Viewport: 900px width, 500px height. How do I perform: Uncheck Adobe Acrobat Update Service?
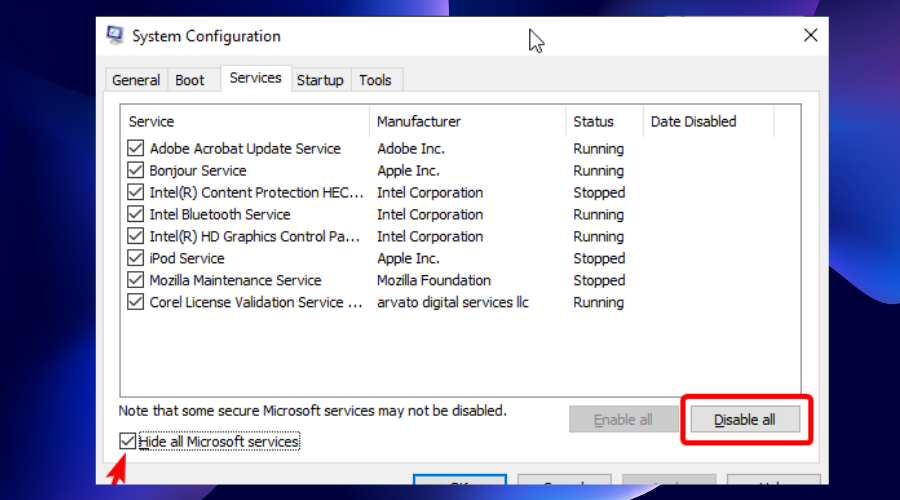pos(135,148)
